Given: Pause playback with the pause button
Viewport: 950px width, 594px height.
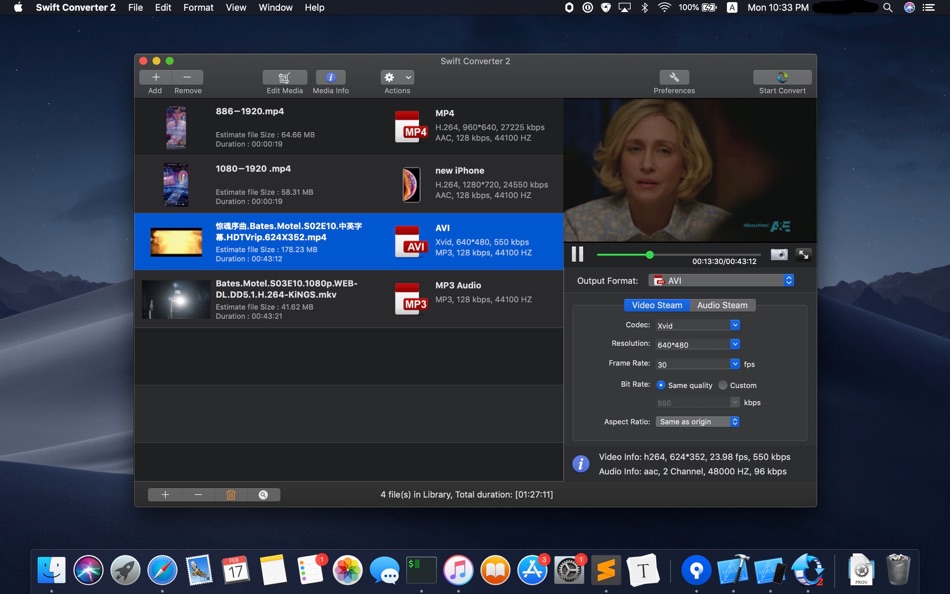Looking at the screenshot, I should point(577,254).
